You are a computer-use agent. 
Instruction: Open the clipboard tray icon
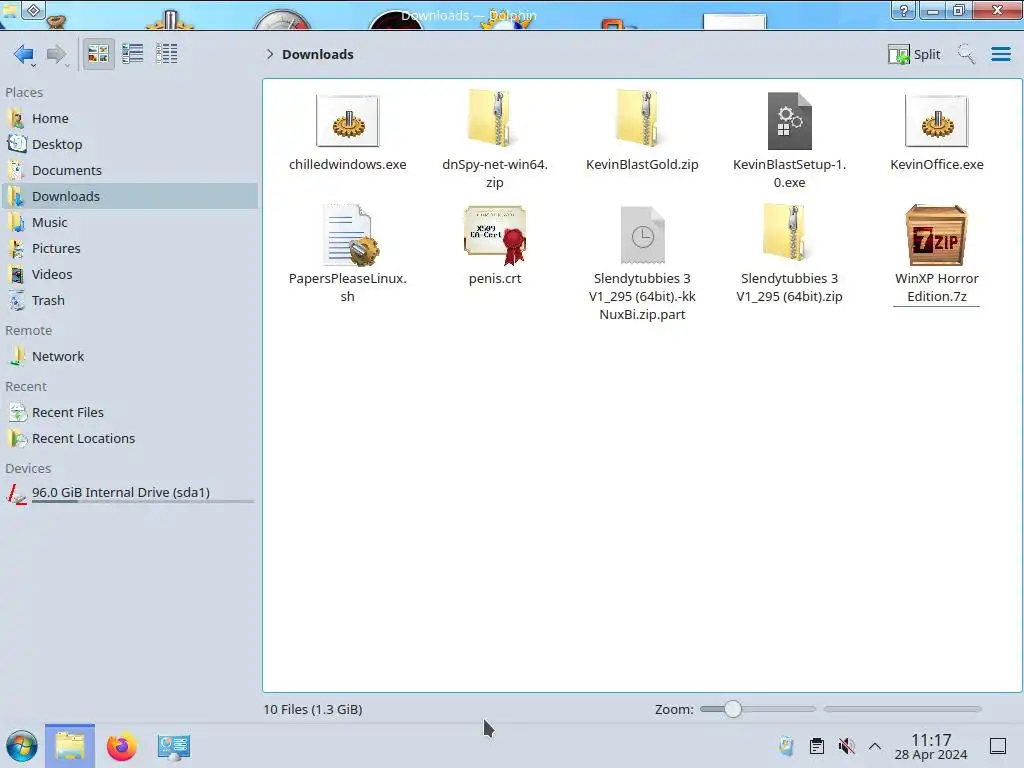tap(816, 746)
